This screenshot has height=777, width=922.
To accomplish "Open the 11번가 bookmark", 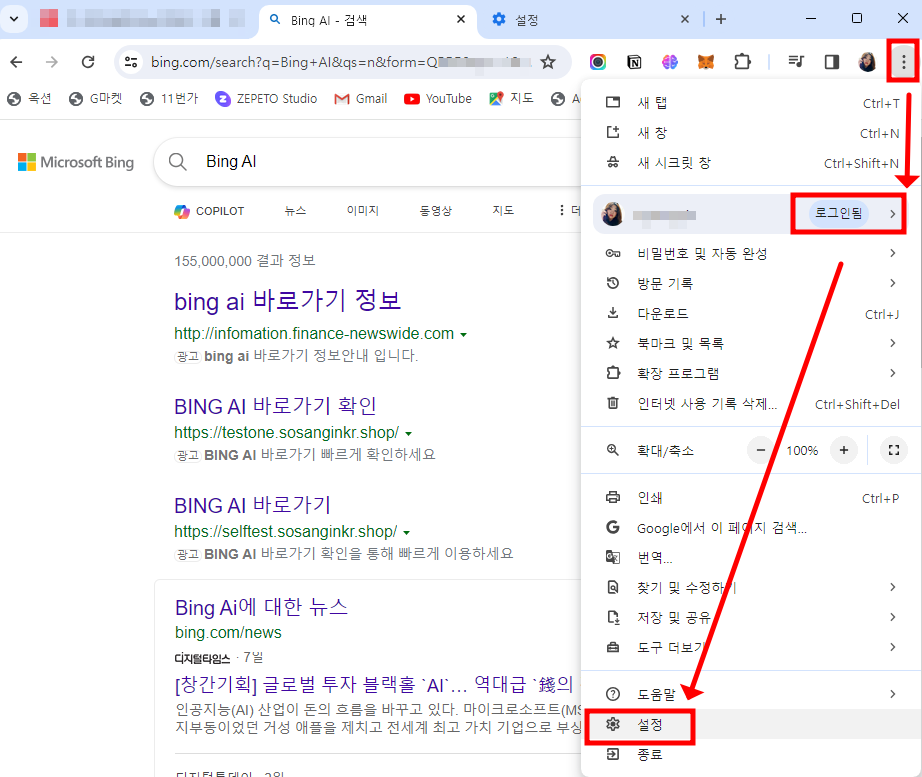I will click(169, 98).
